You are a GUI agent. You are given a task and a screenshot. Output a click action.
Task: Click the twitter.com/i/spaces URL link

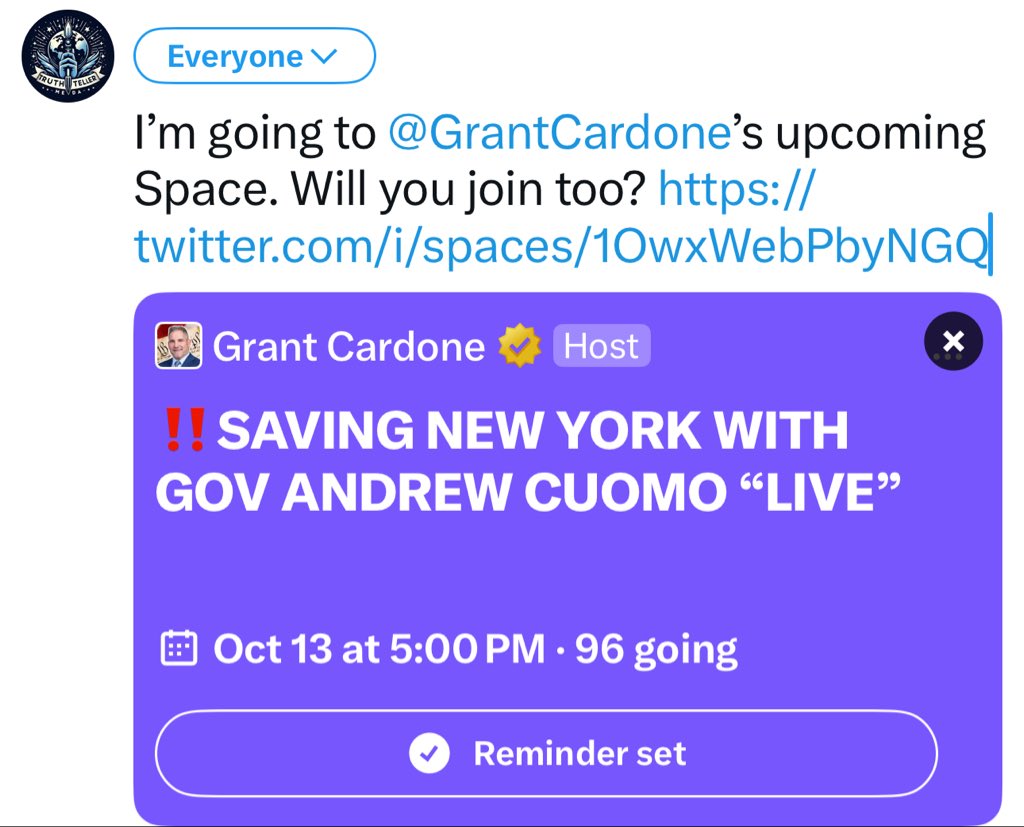click(560, 246)
